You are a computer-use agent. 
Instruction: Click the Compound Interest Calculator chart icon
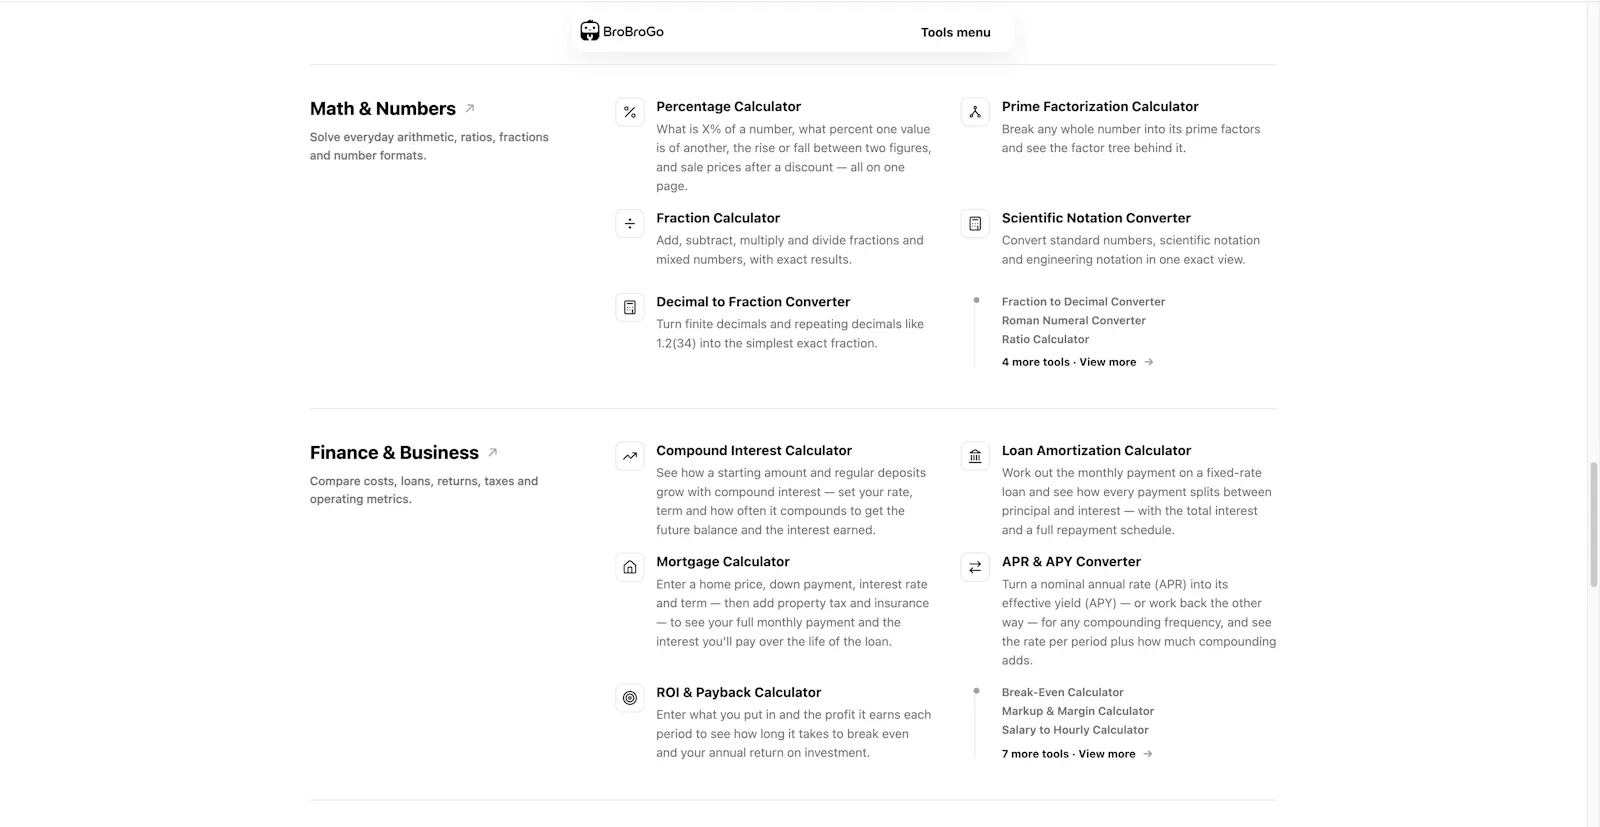coord(630,456)
